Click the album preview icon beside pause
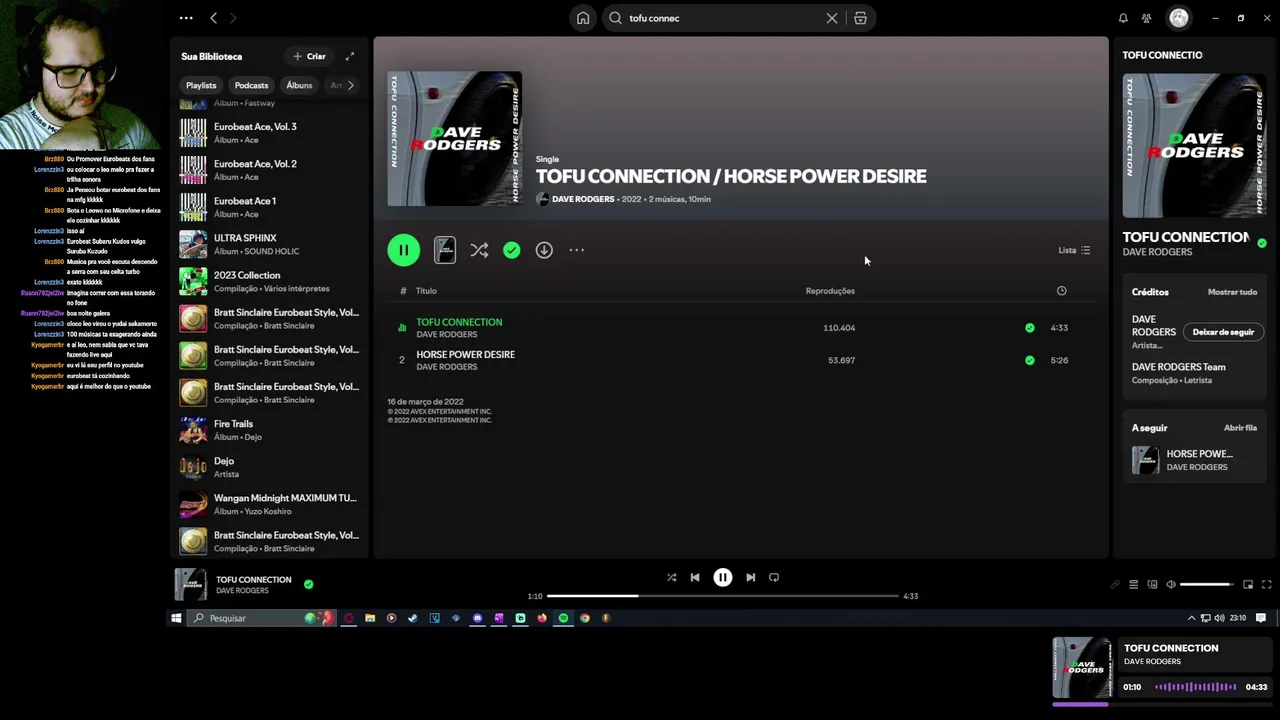Image resolution: width=1280 pixels, height=720 pixels. 445,250
